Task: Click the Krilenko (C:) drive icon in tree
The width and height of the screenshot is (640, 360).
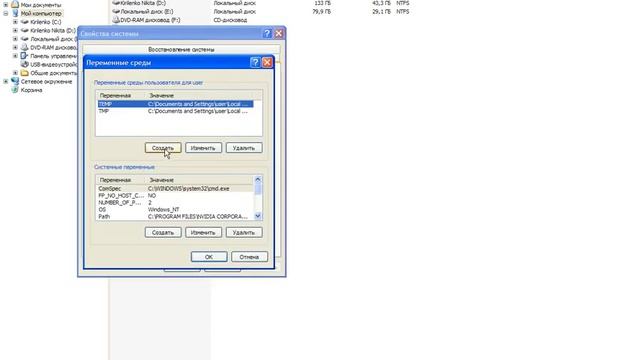Action: (x=24, y=22)
